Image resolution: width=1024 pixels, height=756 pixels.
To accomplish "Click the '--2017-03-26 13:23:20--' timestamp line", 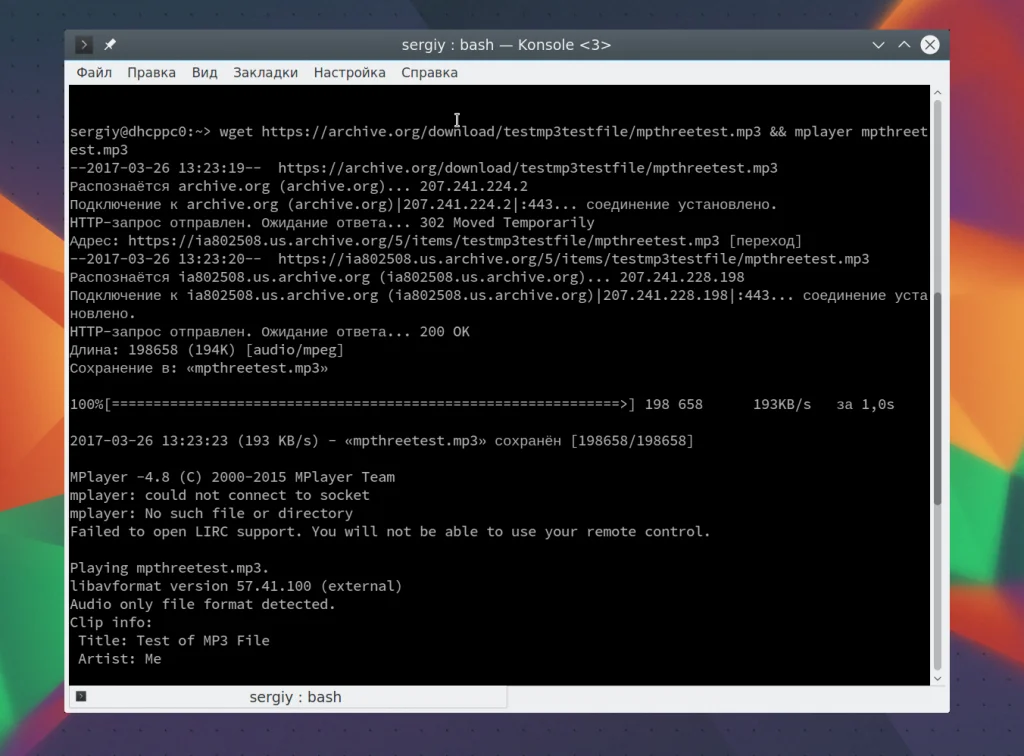I will click(x=470, y=259).
